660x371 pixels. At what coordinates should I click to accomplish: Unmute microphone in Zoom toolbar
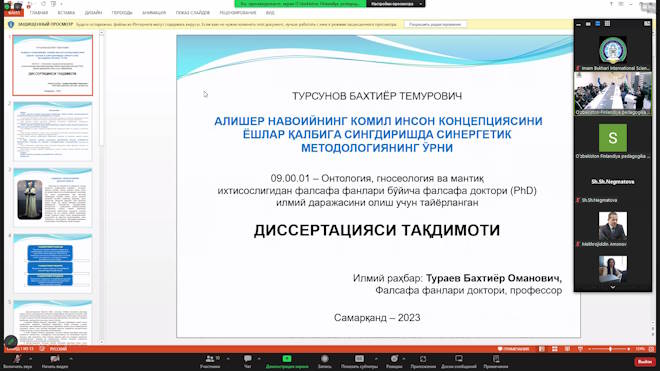tap(17, 361)
